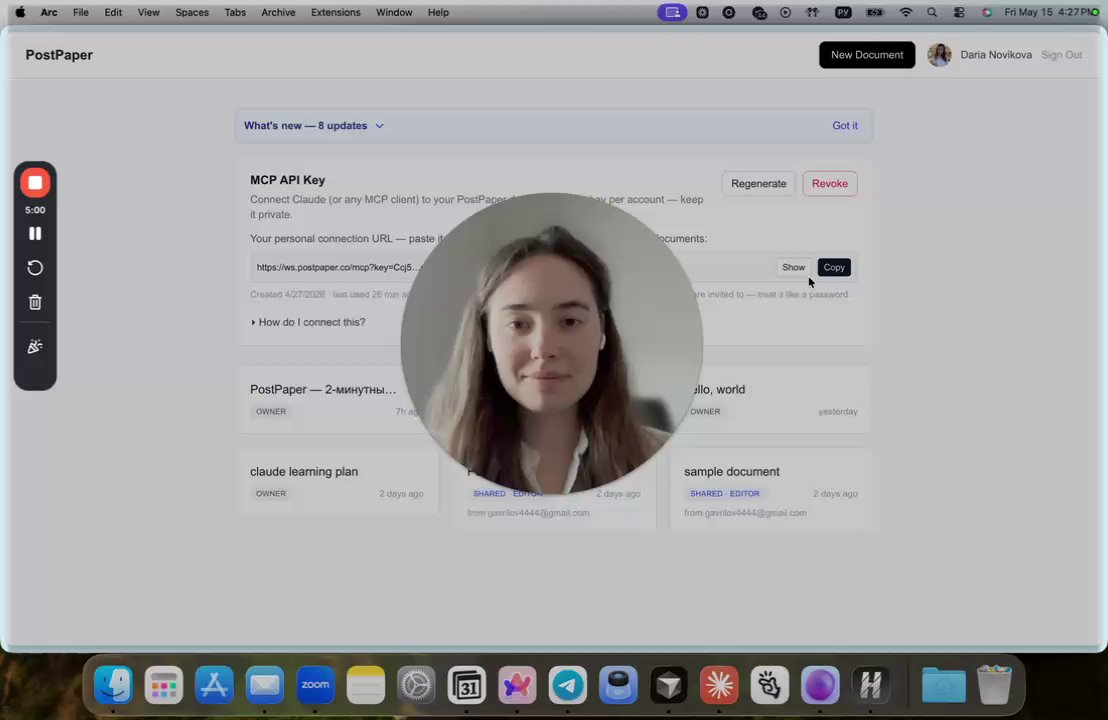Image resolution: width=1108 pixels, height=720 pixels.
Task: Delete the recording with the trash icon
Action: pos(35,302)
